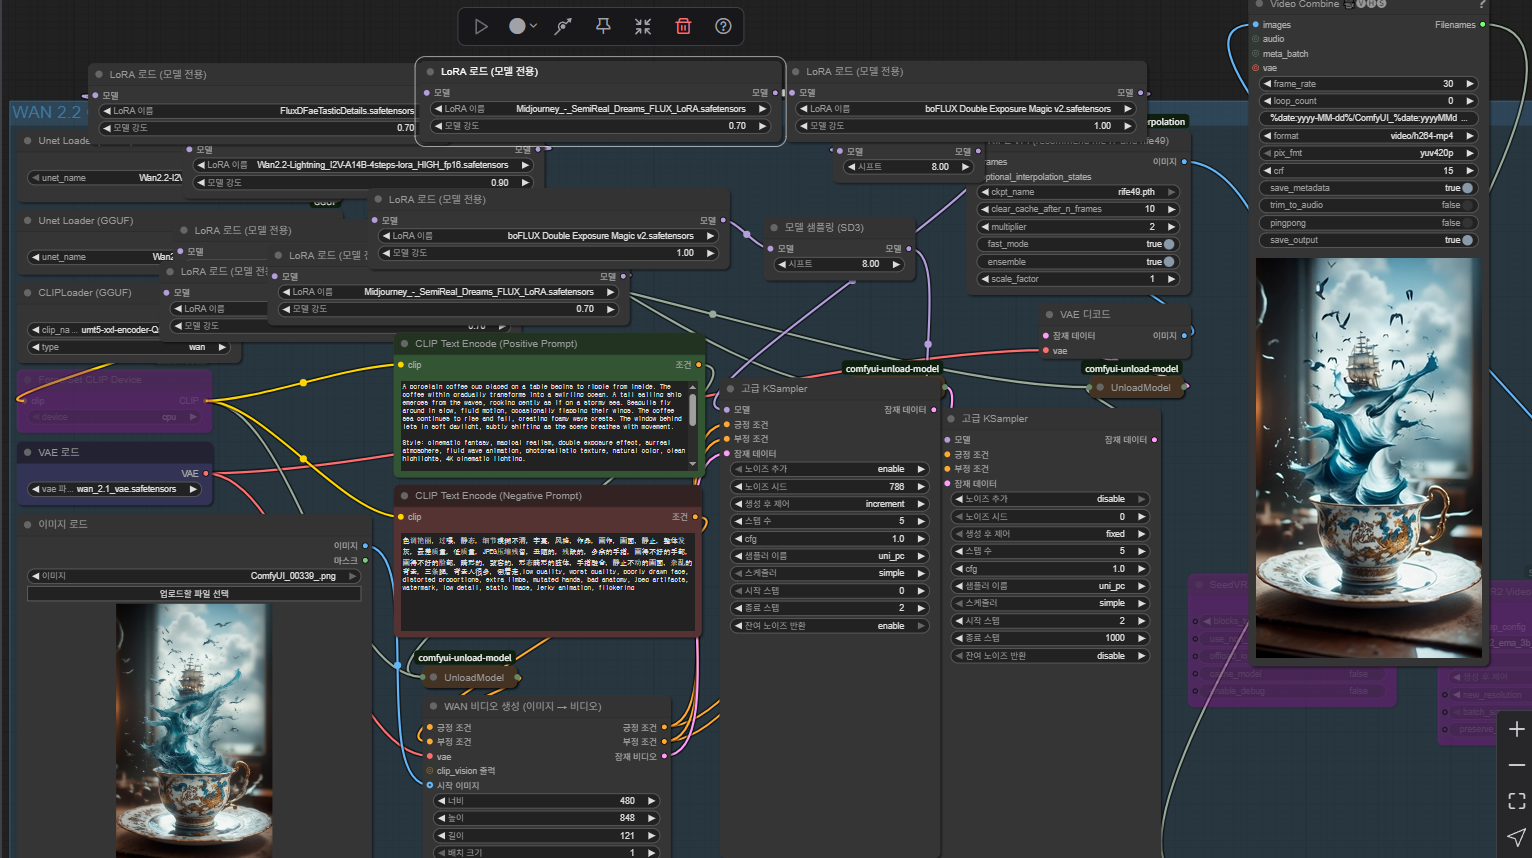
Task: Collapse the CLIP Text Encode (Positive Prompt) node dot
Action: coord(405,344)
